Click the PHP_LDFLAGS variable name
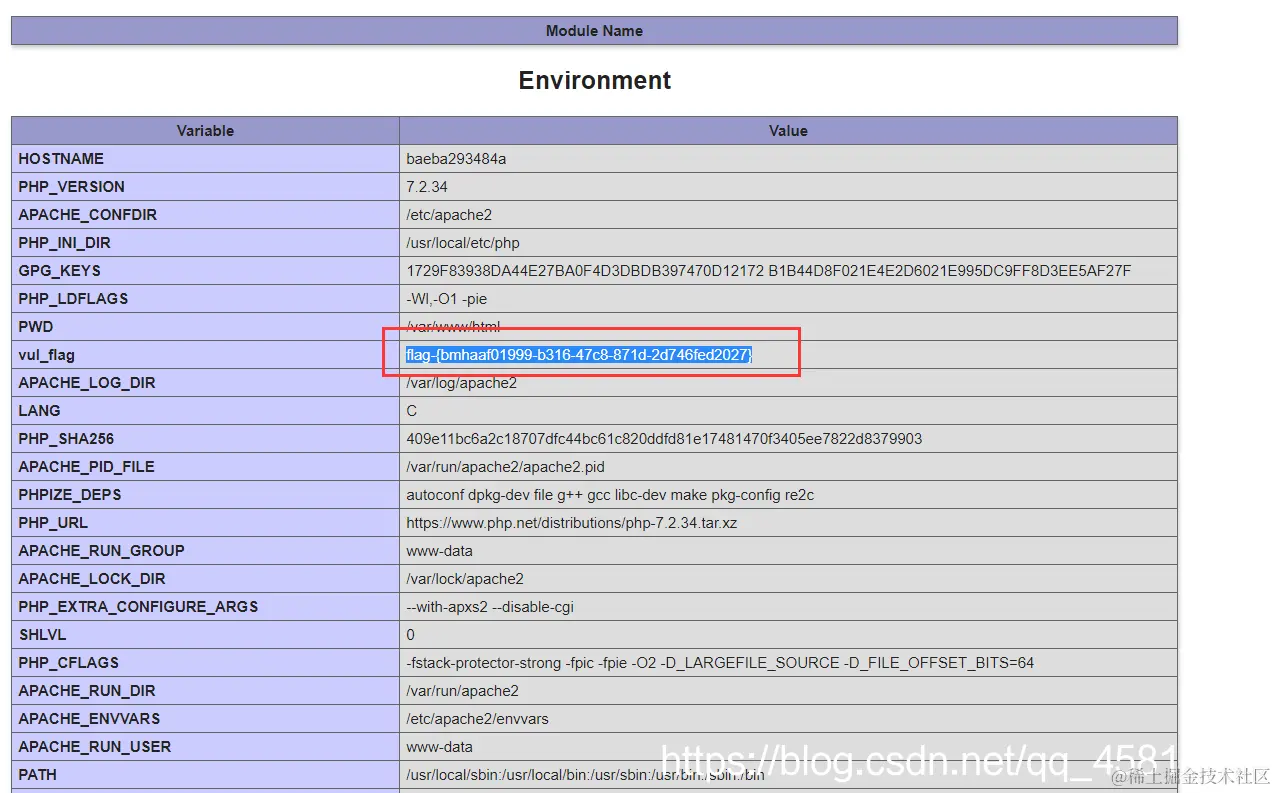The image size is (1277, 793). (73, 299)
